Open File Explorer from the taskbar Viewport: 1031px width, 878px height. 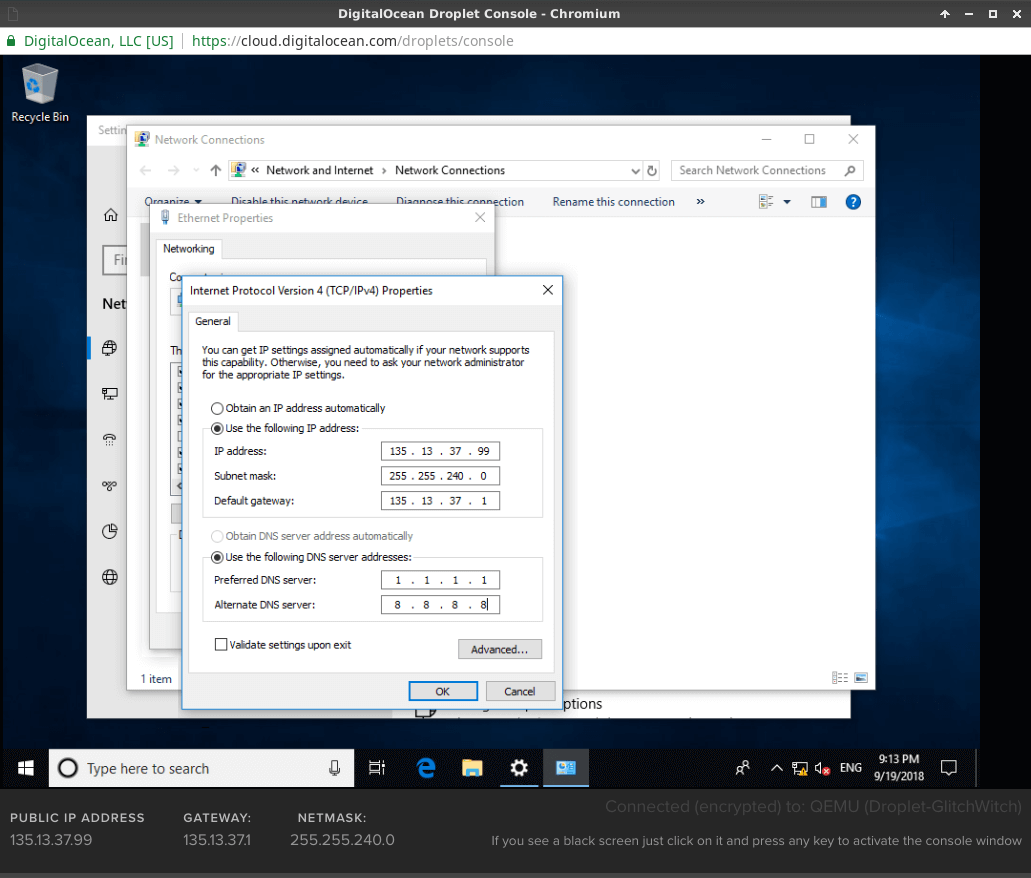click(472, 768)
